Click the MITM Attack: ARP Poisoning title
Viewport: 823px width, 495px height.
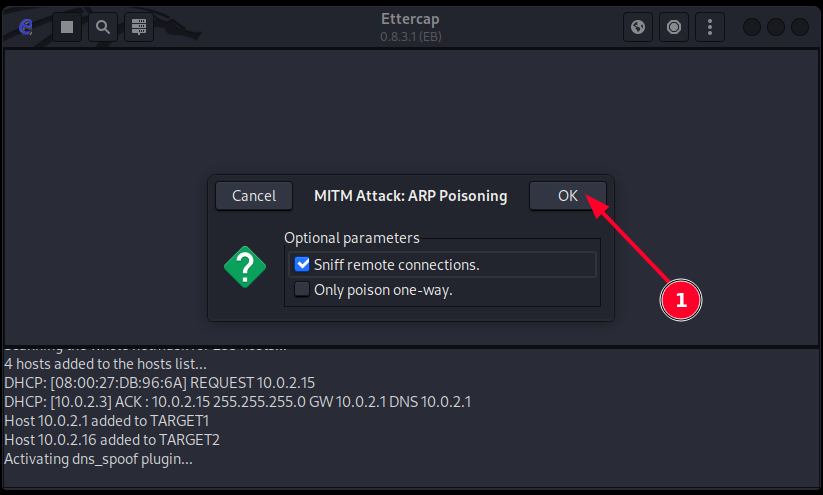(x=411, y=196)
